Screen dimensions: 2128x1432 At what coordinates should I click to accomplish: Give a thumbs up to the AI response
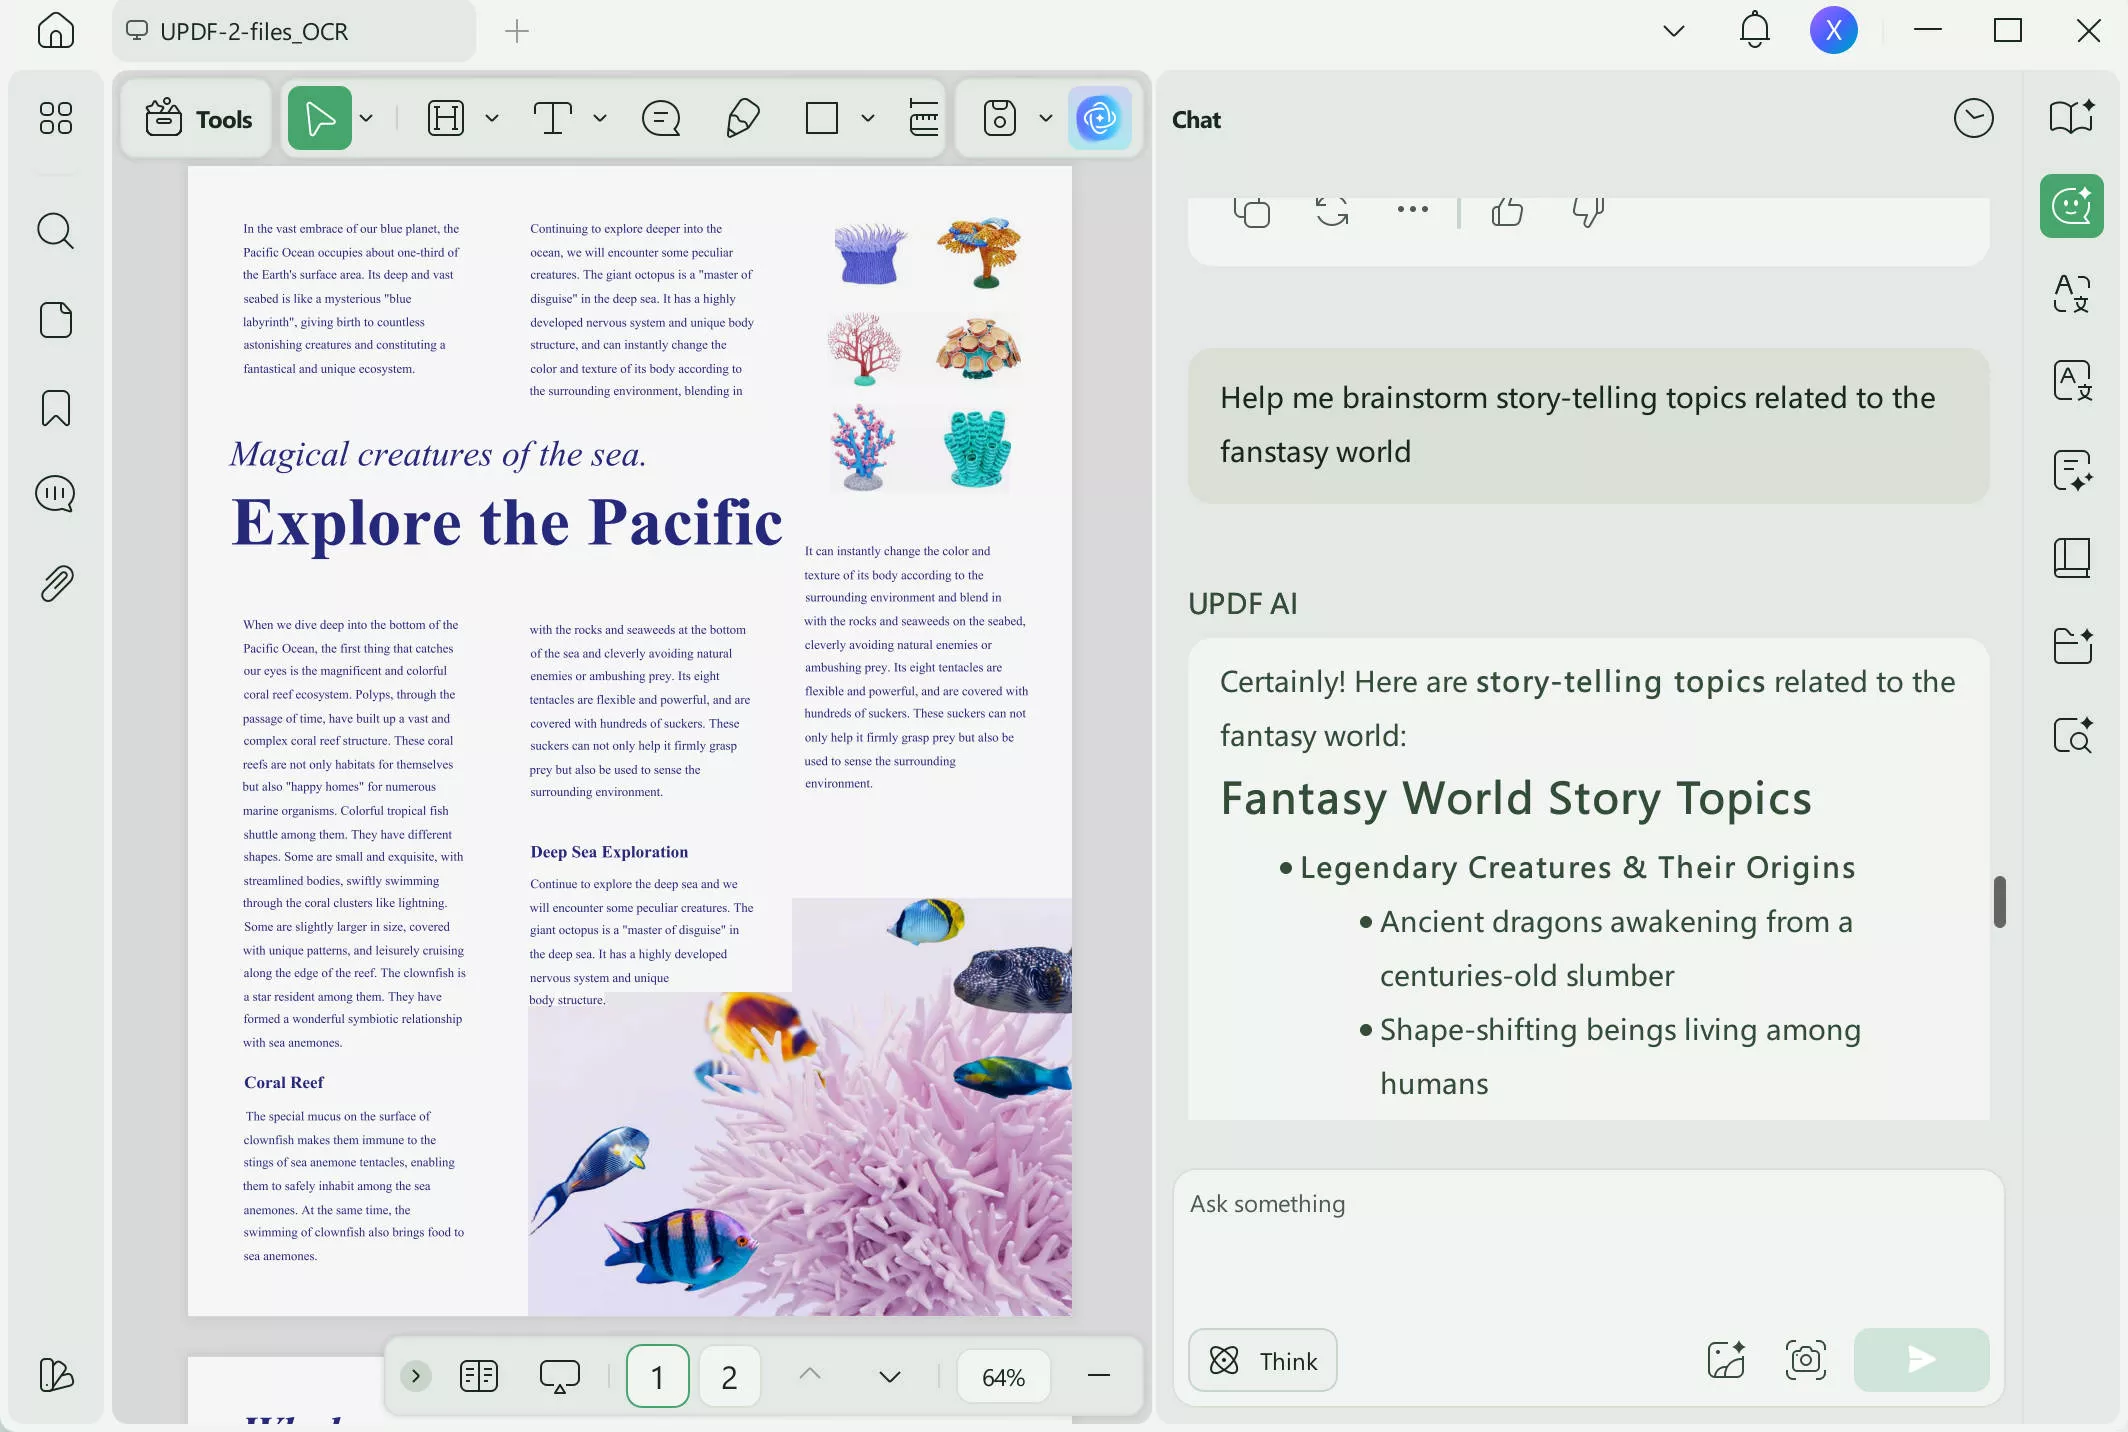point(1506,212)
